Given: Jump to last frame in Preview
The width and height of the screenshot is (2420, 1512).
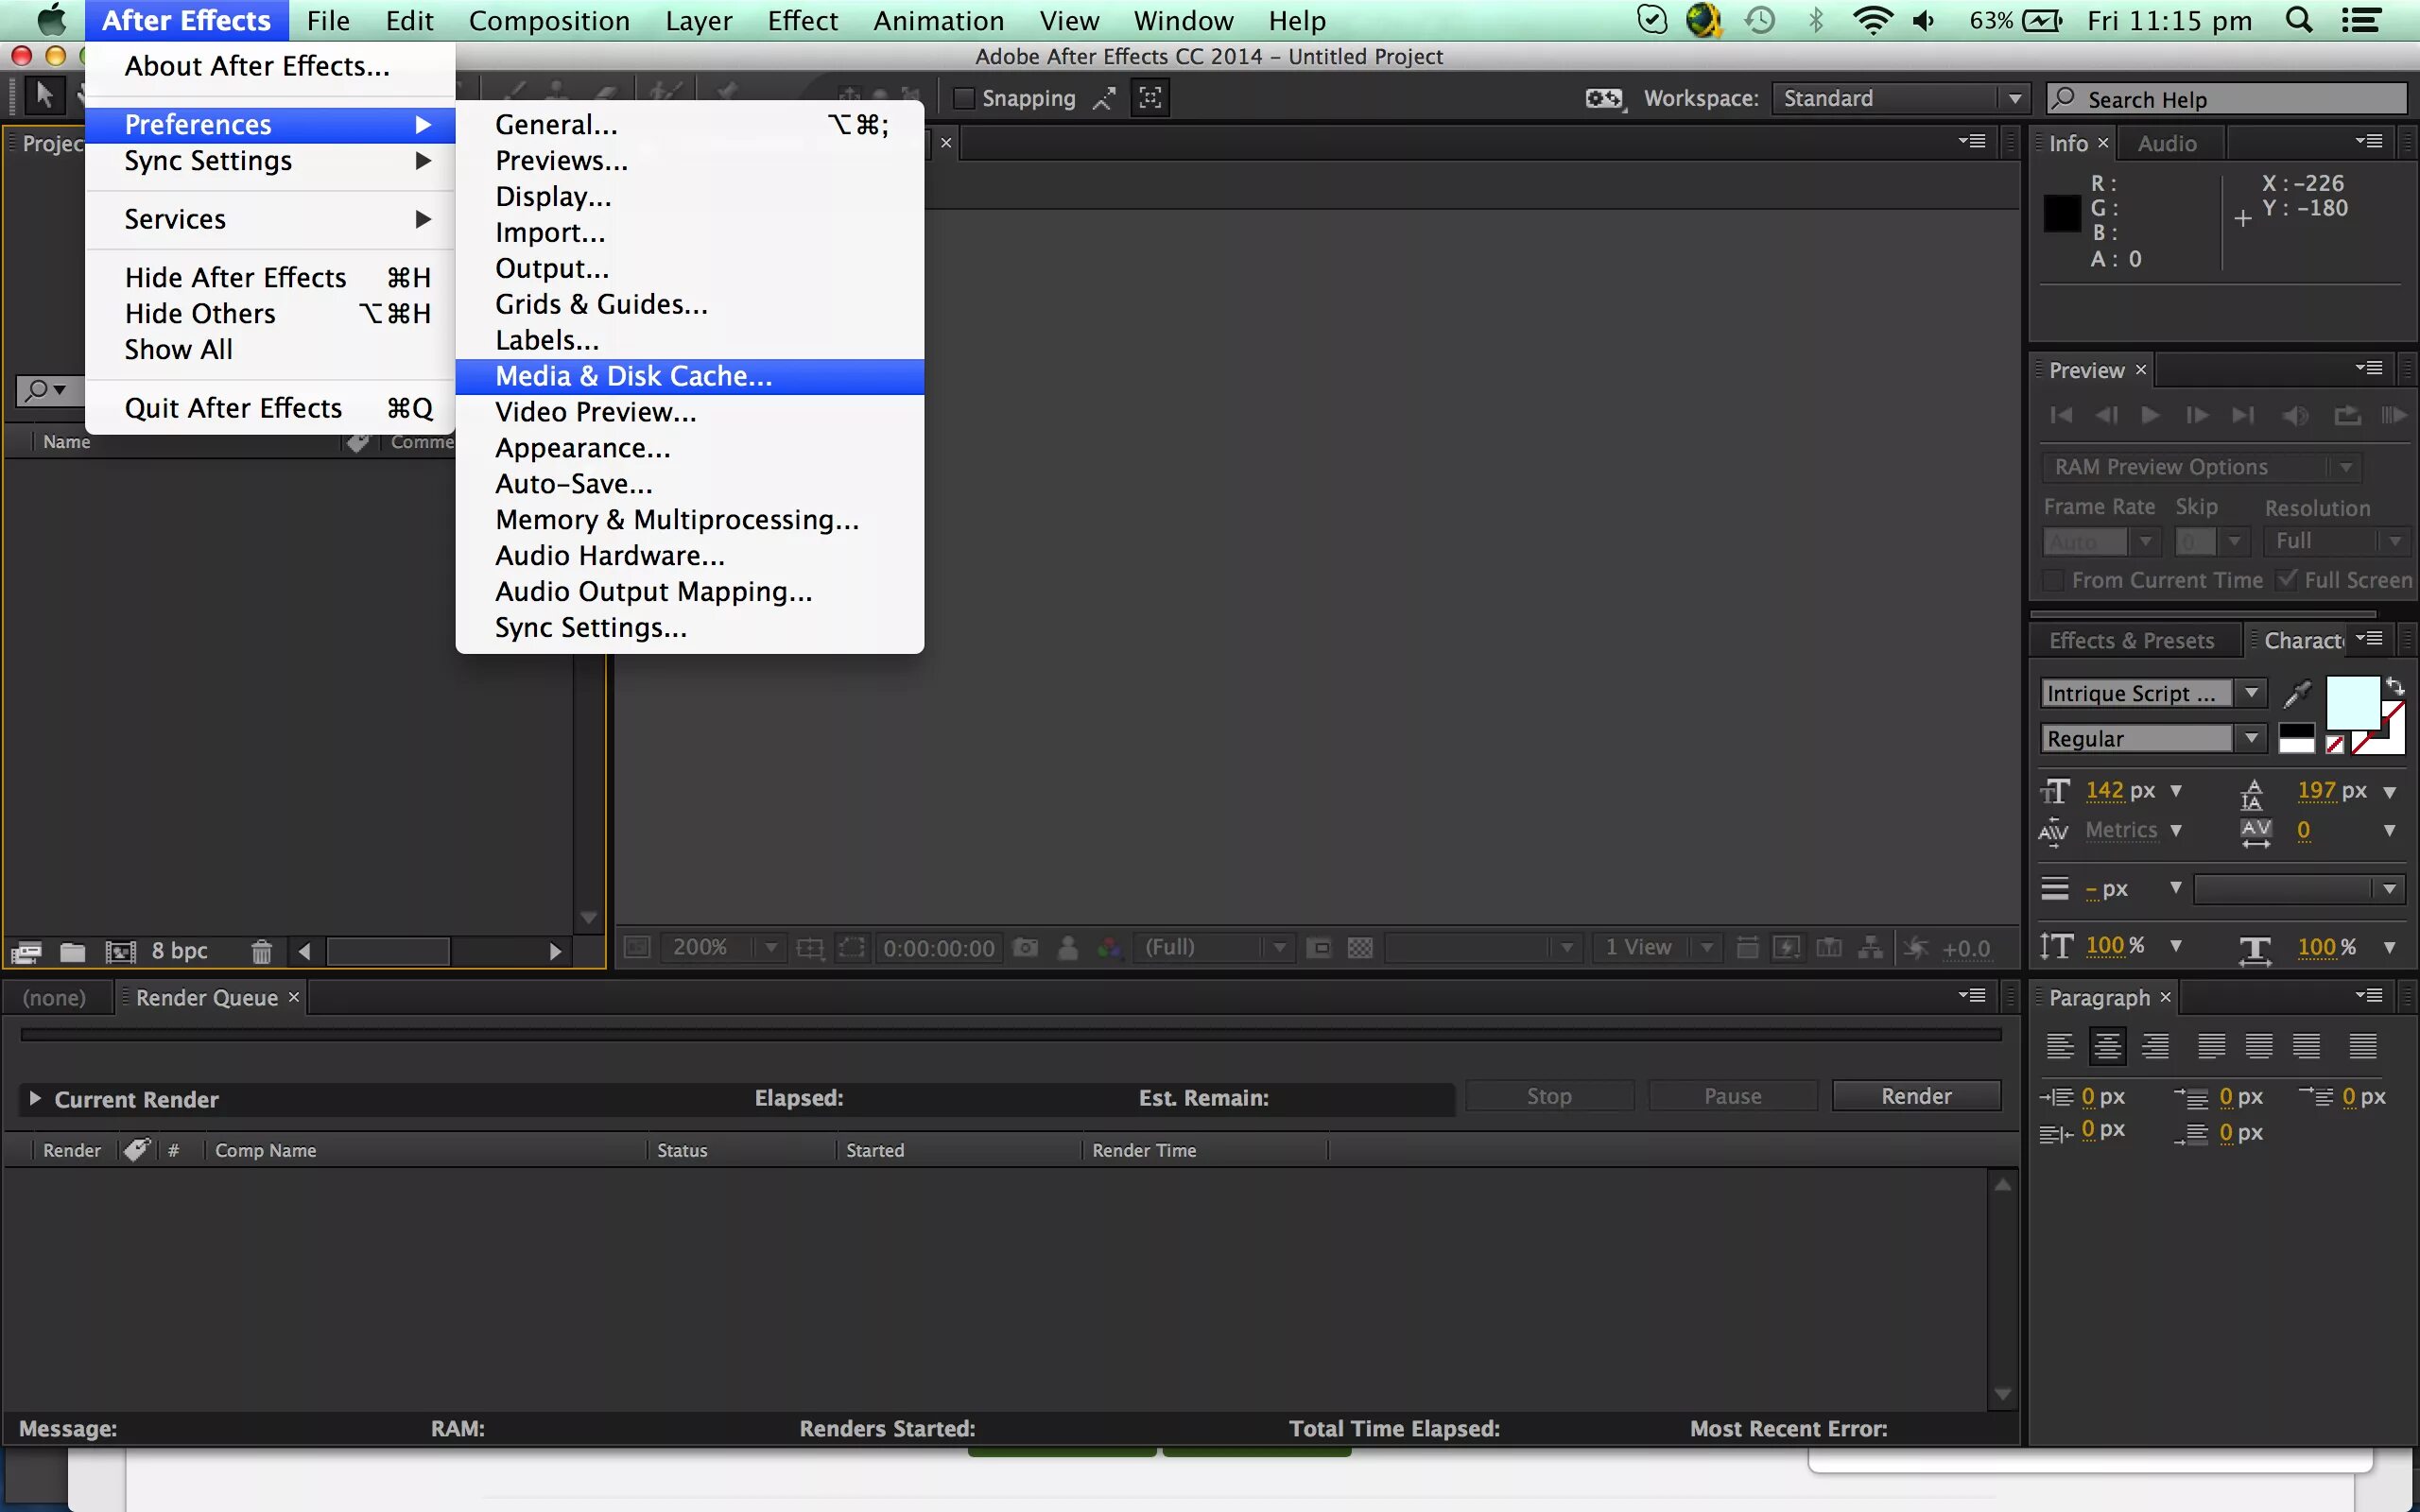Looking at the screenshot, I should click(2243, 415).
